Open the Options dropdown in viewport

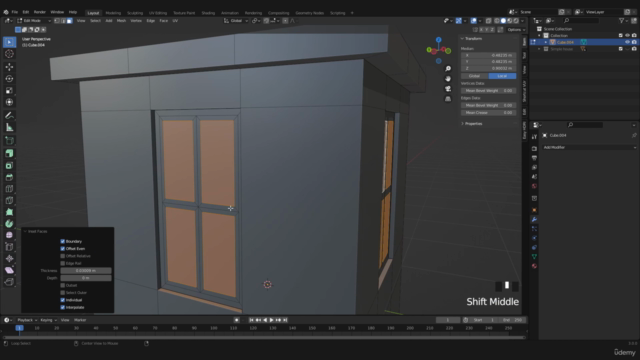pos(516,29)
